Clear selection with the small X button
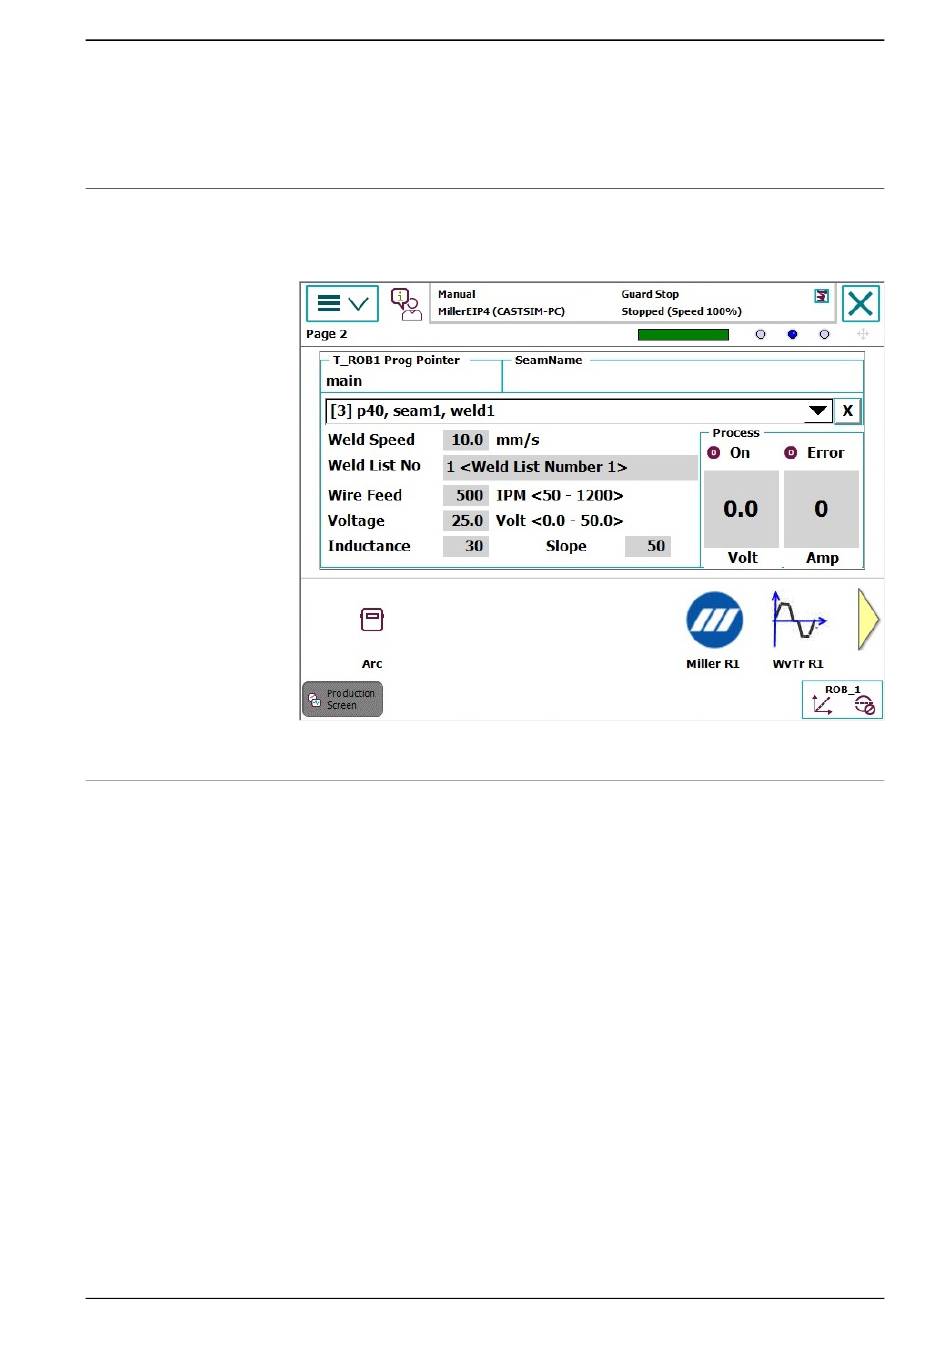 tap(847, 411)
